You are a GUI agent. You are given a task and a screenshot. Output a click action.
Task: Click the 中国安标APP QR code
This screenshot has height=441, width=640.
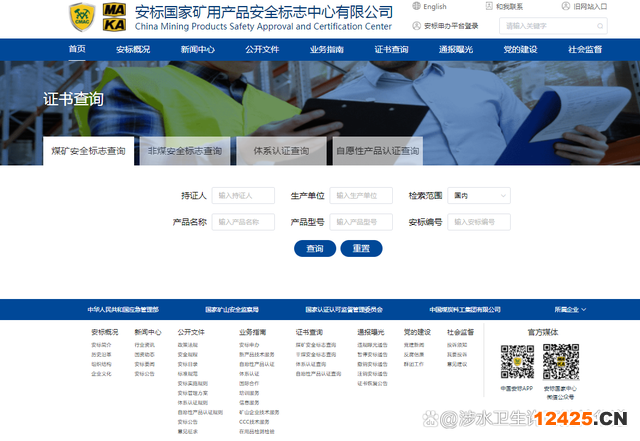click(517, 362)
